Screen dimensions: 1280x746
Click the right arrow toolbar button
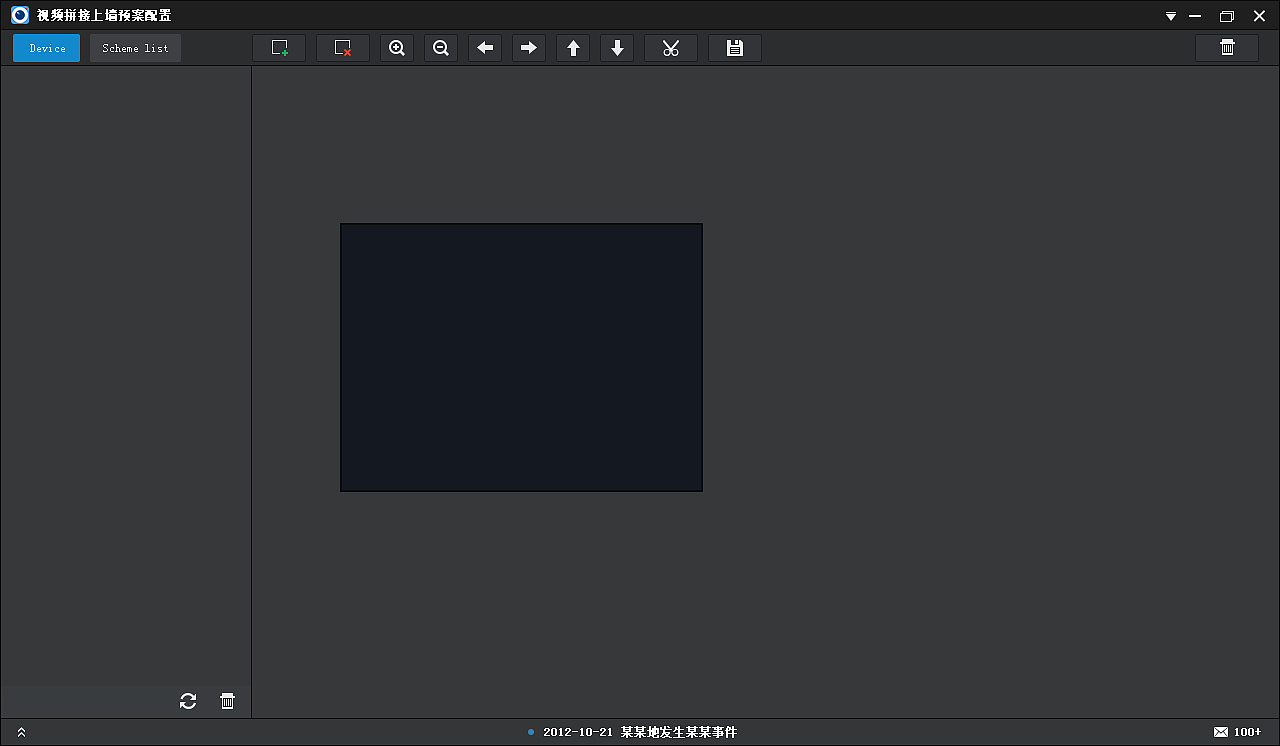point(529,48)
